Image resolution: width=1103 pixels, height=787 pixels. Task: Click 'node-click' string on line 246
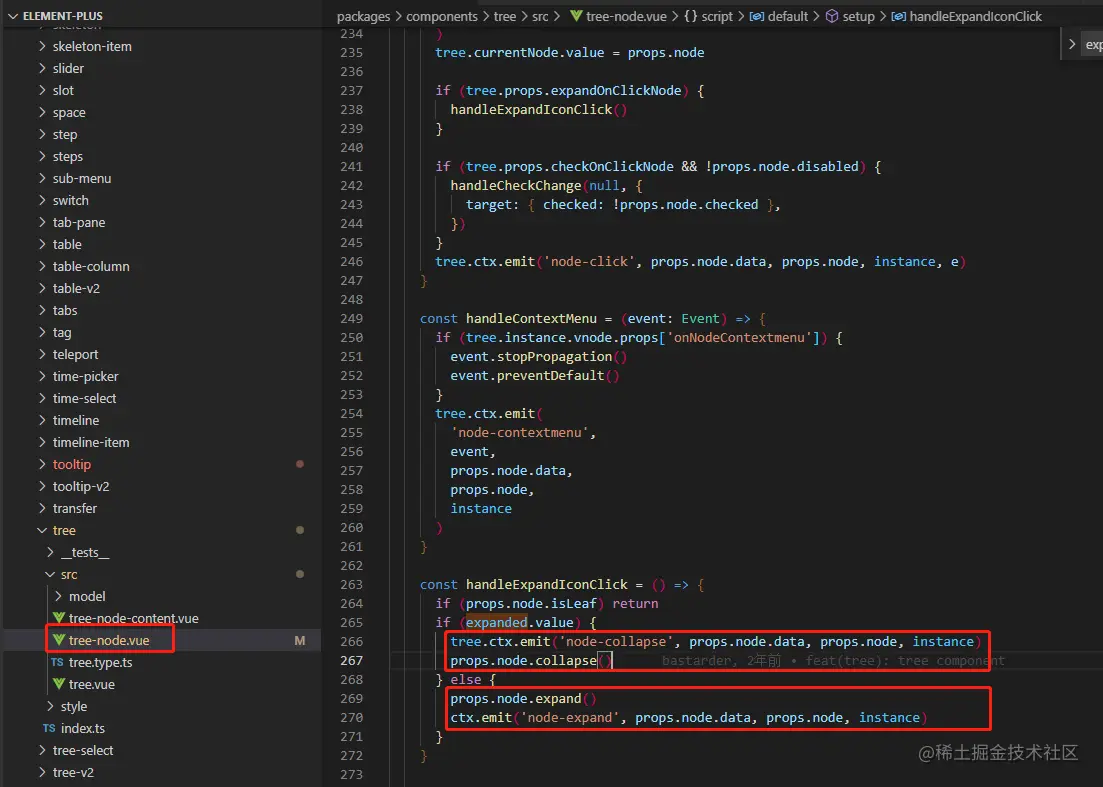point(589,262)
